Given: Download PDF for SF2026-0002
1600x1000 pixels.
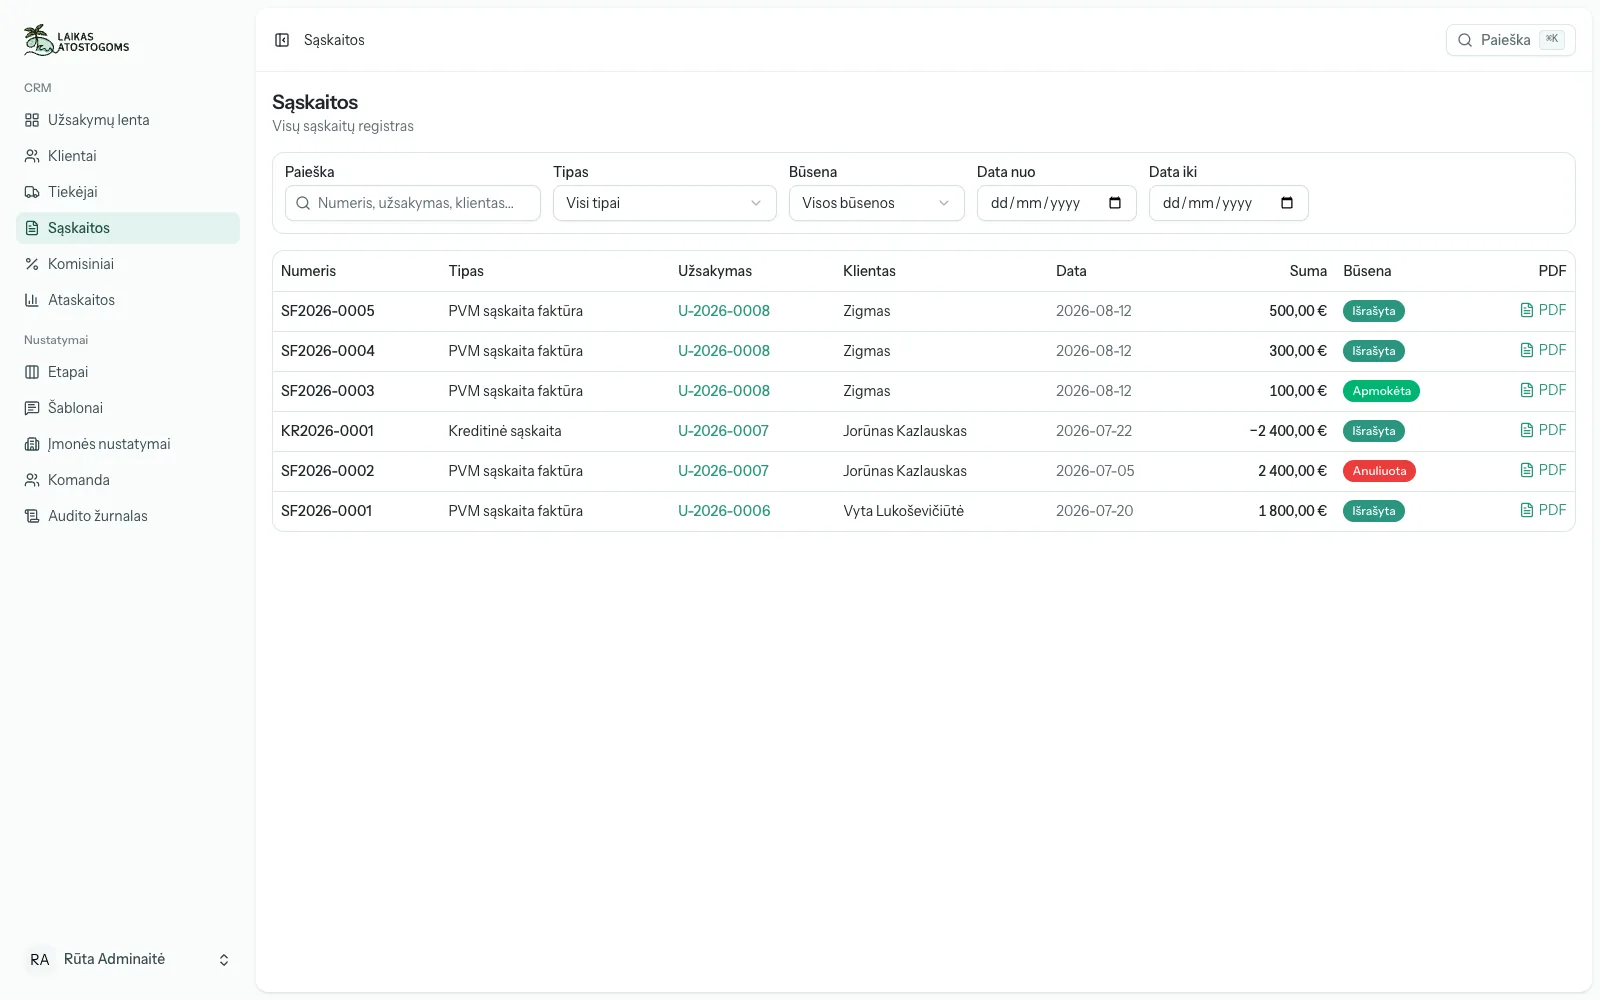Looking at the screenshot, I should click(x=1543, y=470).
